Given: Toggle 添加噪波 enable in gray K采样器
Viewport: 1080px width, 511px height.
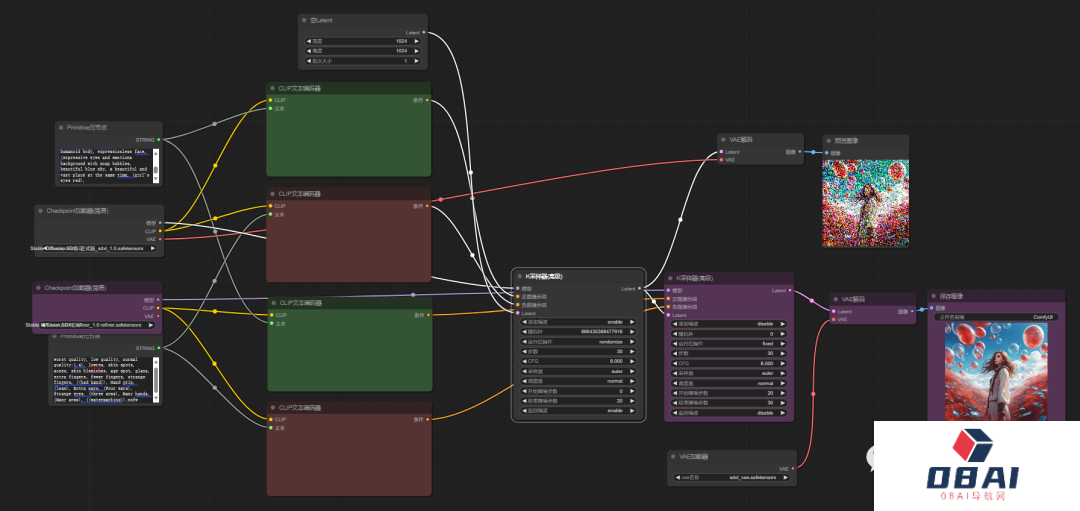Looking at the screenshot, I should pyautogui.click(x=578, y=322).
